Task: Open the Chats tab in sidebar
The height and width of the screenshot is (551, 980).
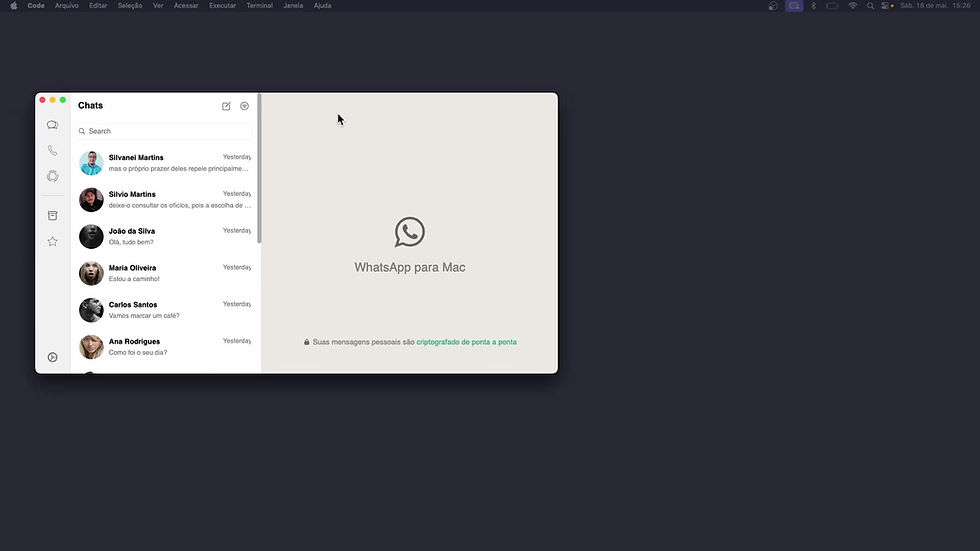Action: (x=52, y=125)
